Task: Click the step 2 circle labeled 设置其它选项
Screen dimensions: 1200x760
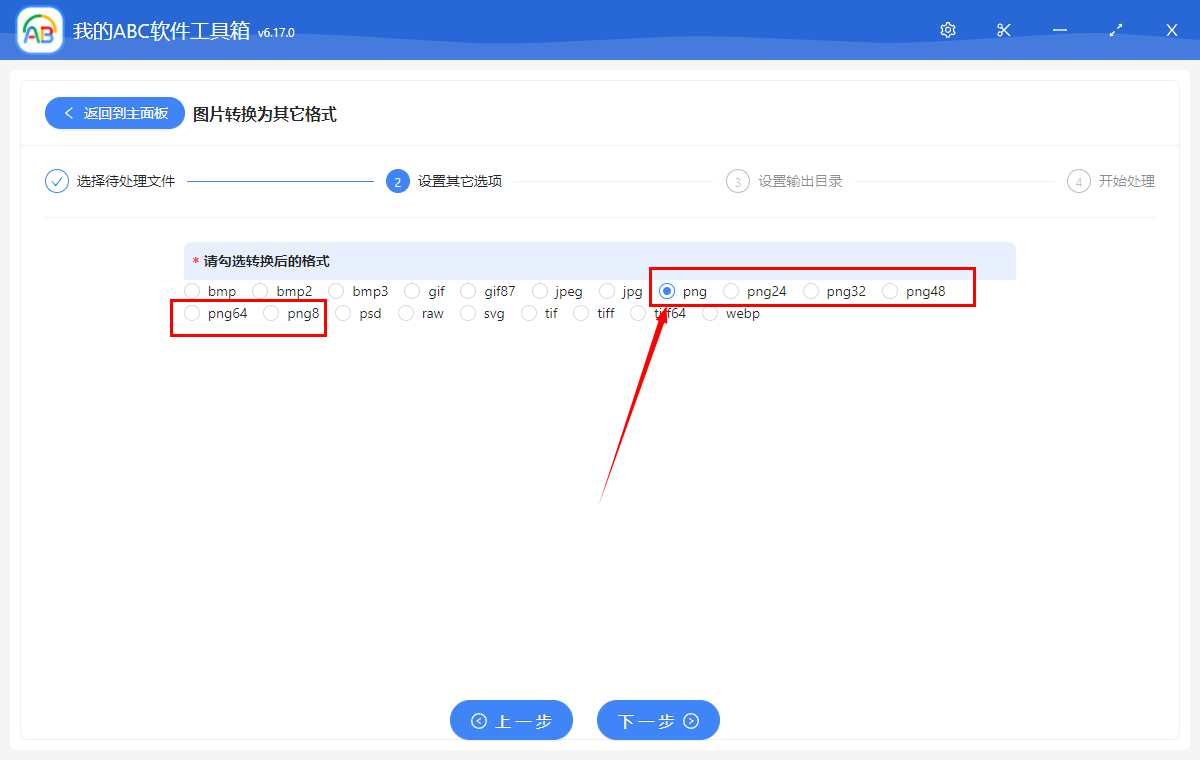Action: tap(397, 181)
